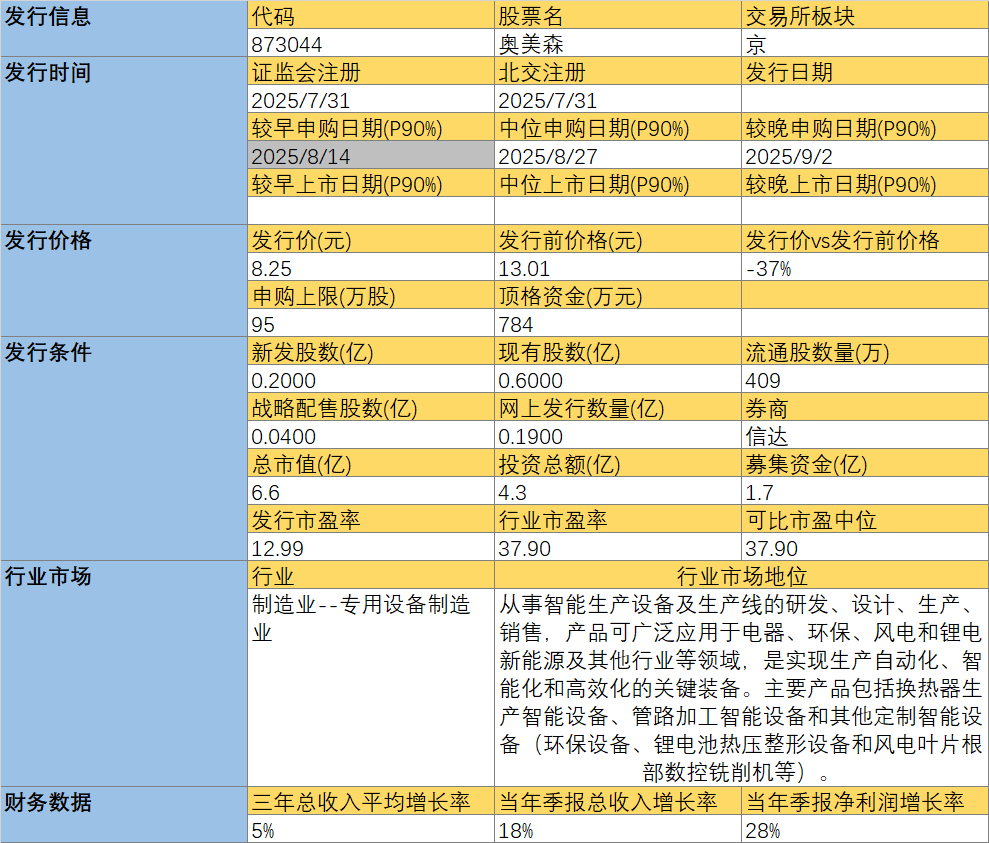Select the 募集资金(亿) header

click(x=865, y=463)
